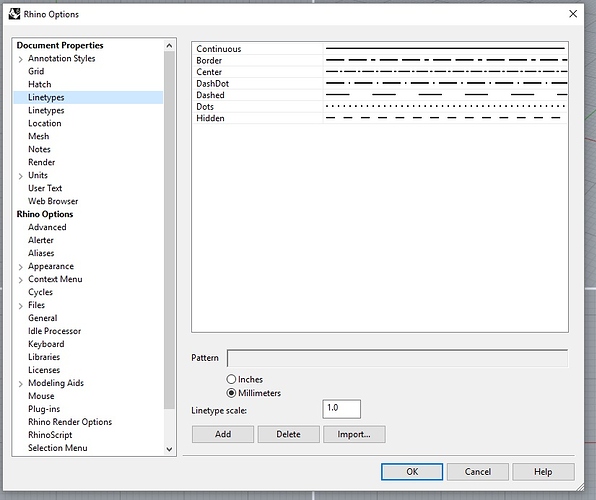Click the Linetype scale value field

pyautogui.click(x=341, y=409)
